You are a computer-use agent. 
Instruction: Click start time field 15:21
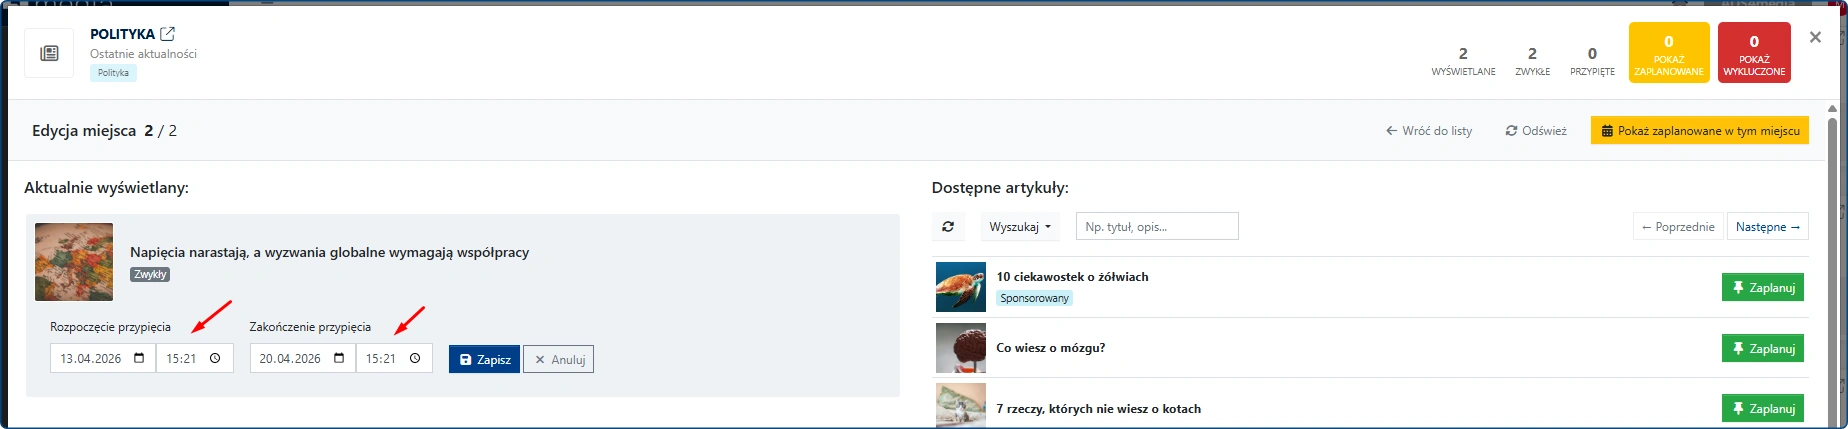(x=195, y=358)
